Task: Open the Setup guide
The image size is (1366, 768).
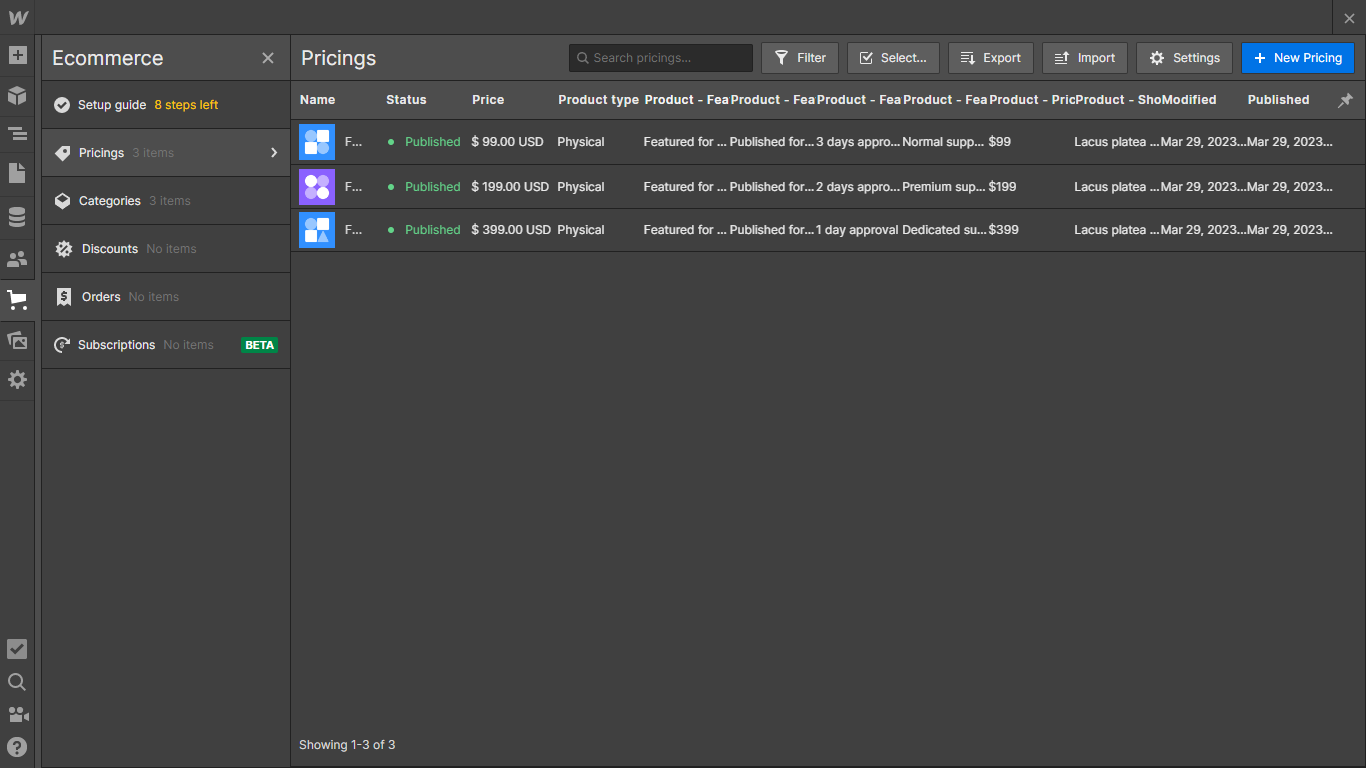Action: tap(166, 105)
